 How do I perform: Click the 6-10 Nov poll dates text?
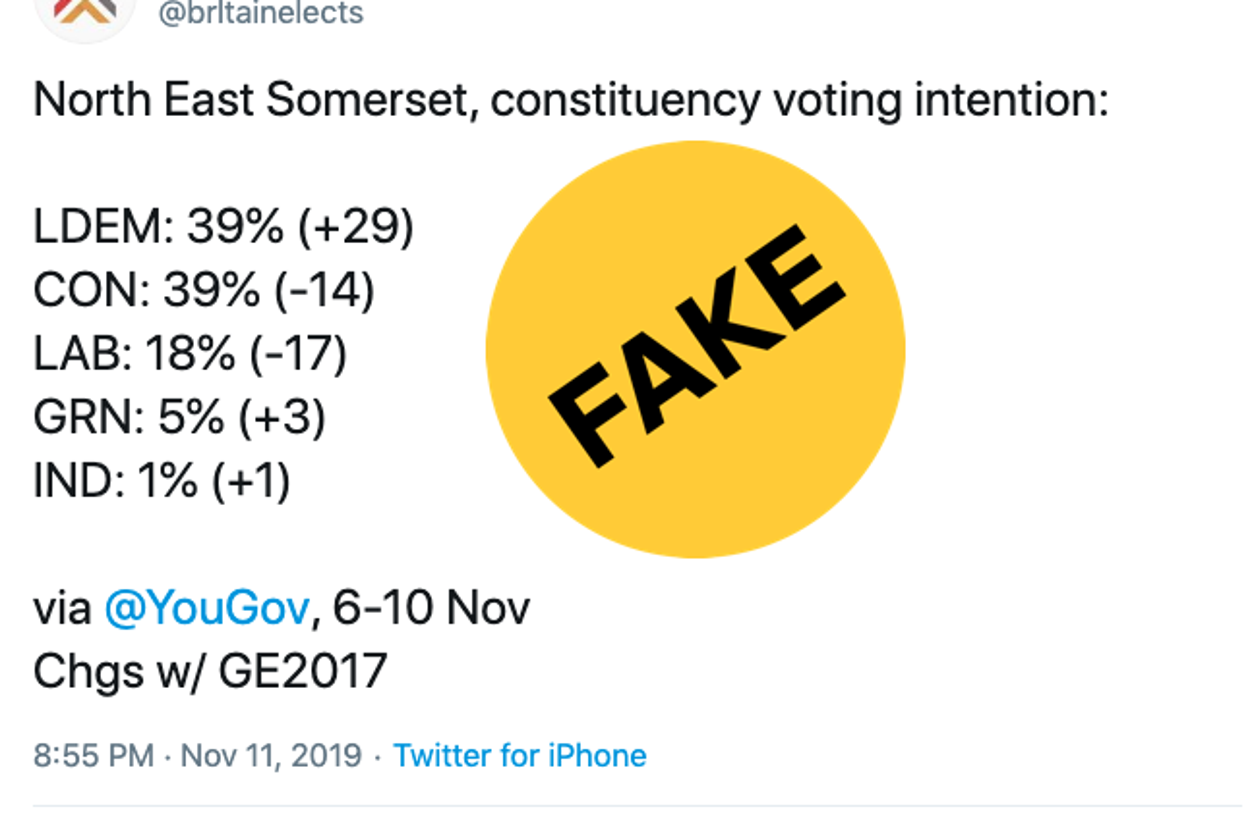(x=431, y=608)
